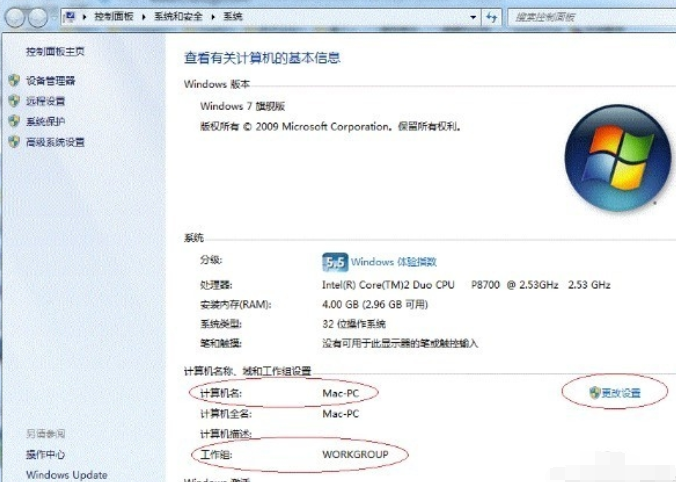
Task: Click the shield icon beside 设备管理器
Action: pos(14,80)
